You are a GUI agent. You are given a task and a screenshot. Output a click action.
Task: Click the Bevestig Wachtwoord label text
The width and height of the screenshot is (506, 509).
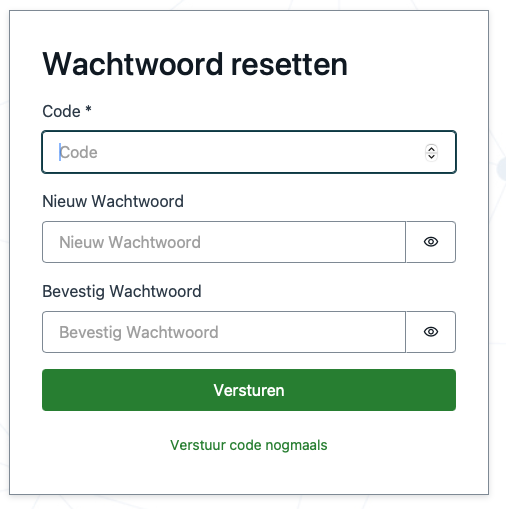(x=122, y=291)
